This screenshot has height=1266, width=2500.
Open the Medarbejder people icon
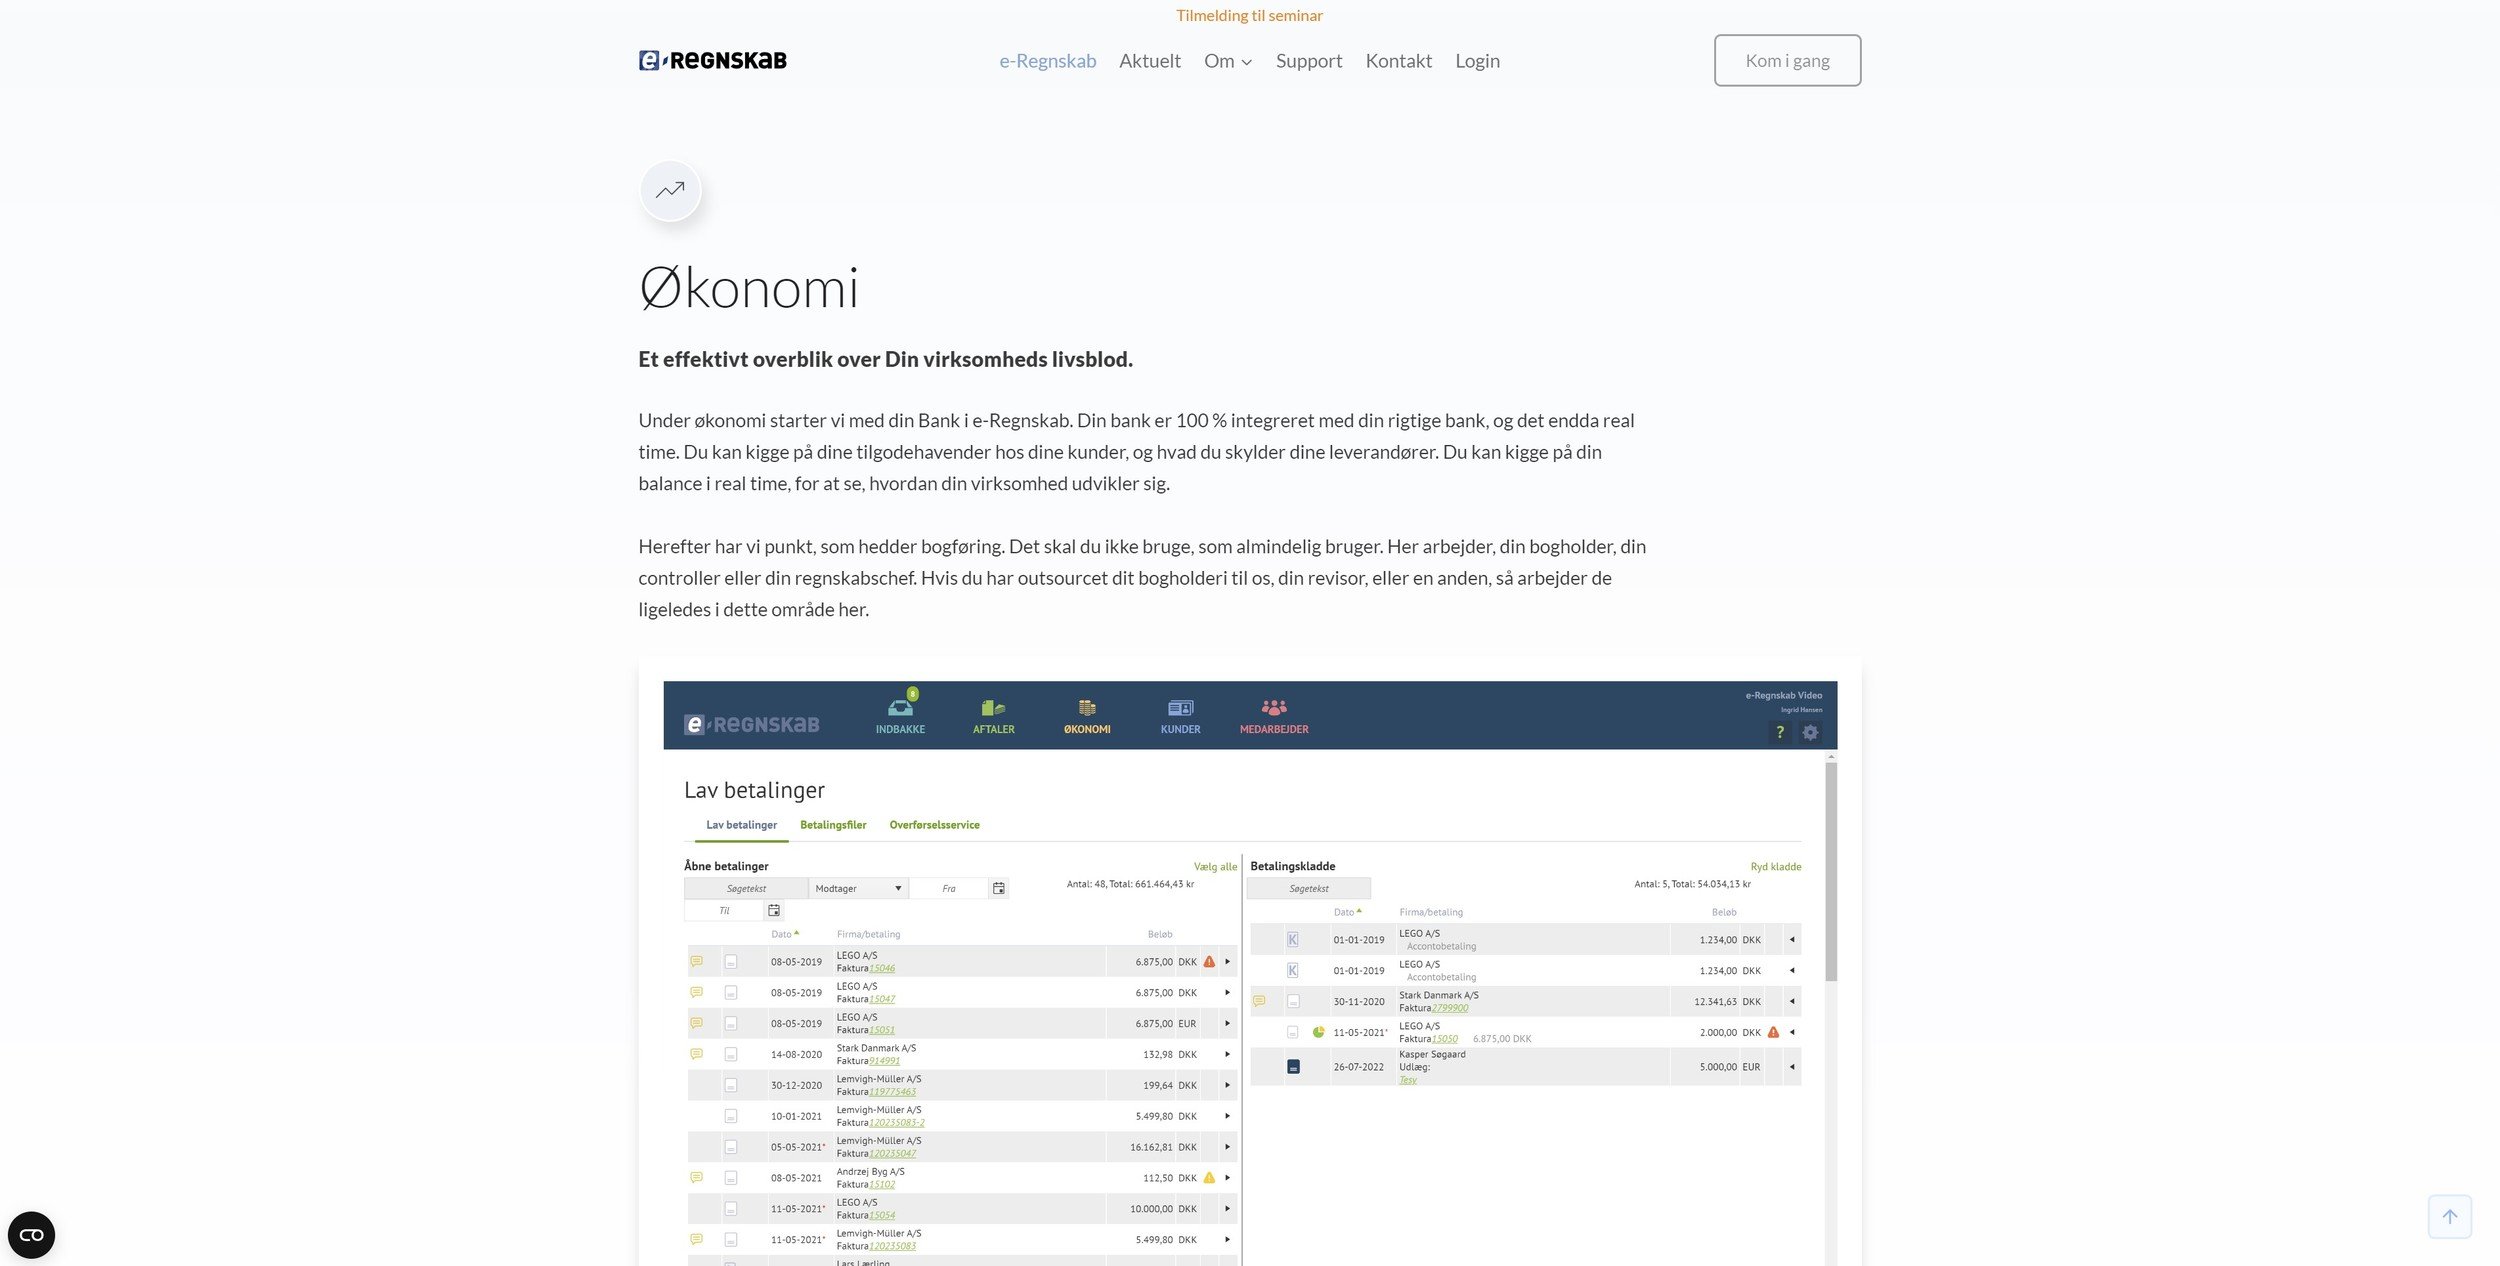click(x=1273, y=709)
